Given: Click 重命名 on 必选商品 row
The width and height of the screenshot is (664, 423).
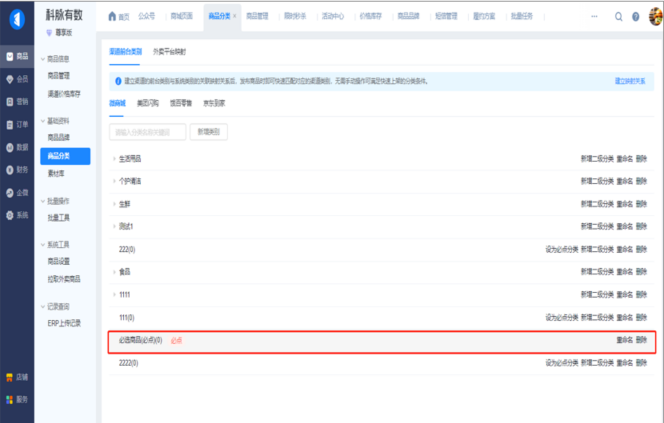Looking at the screenshot, I should tap(625, 340).
